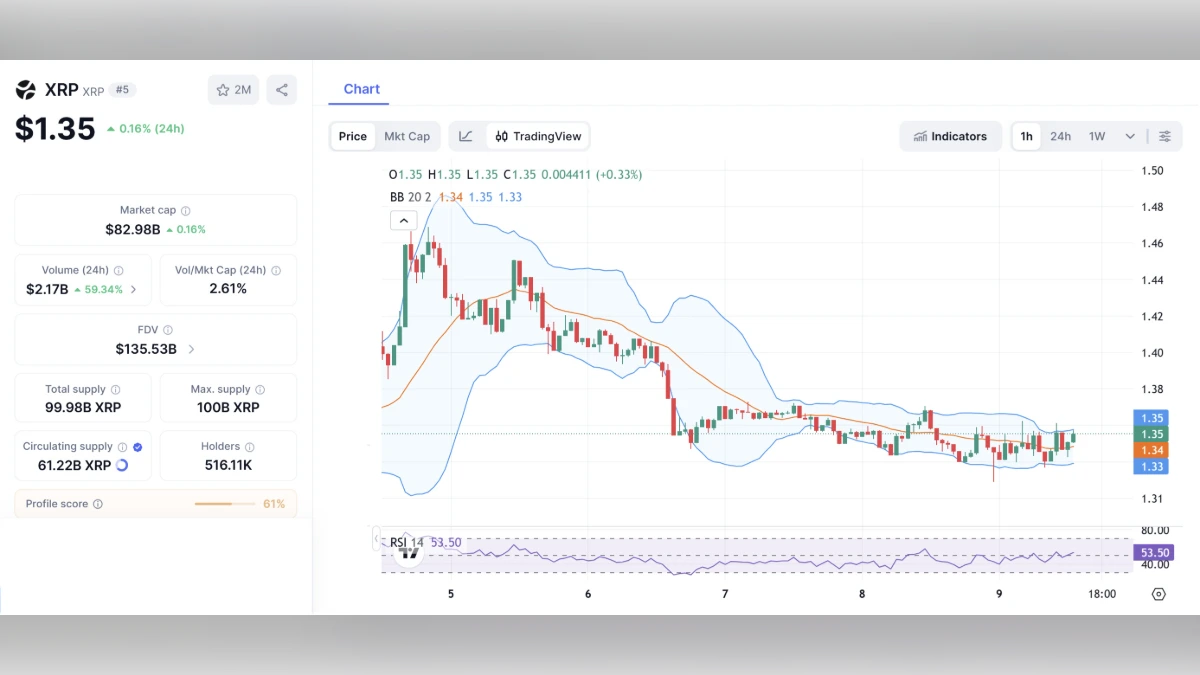
Task: Collapse the BB indicator legend
Action: (403, 220)
